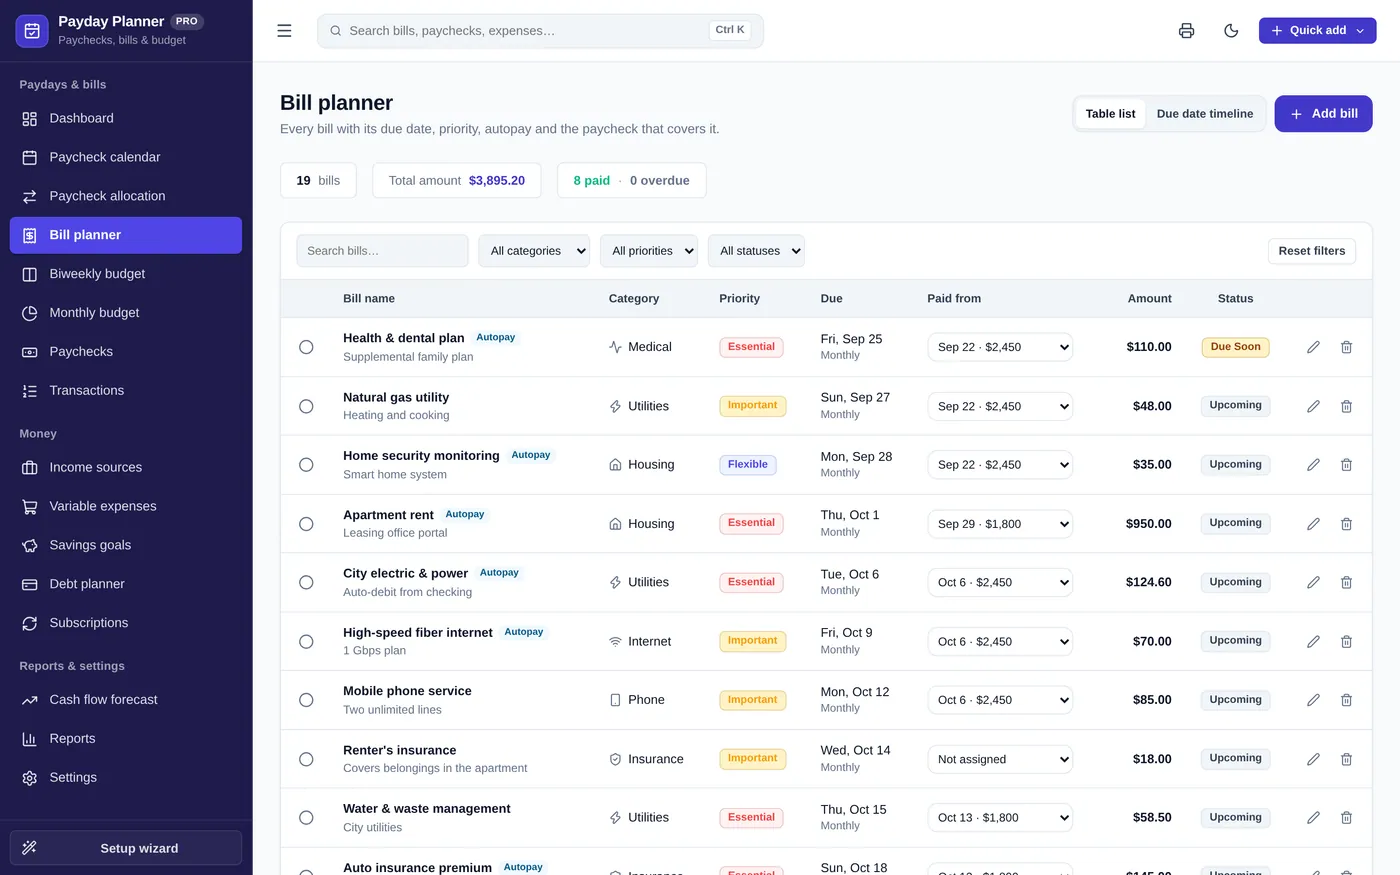Open Paycheck calendar in the sidebar

tap(126, 157)
